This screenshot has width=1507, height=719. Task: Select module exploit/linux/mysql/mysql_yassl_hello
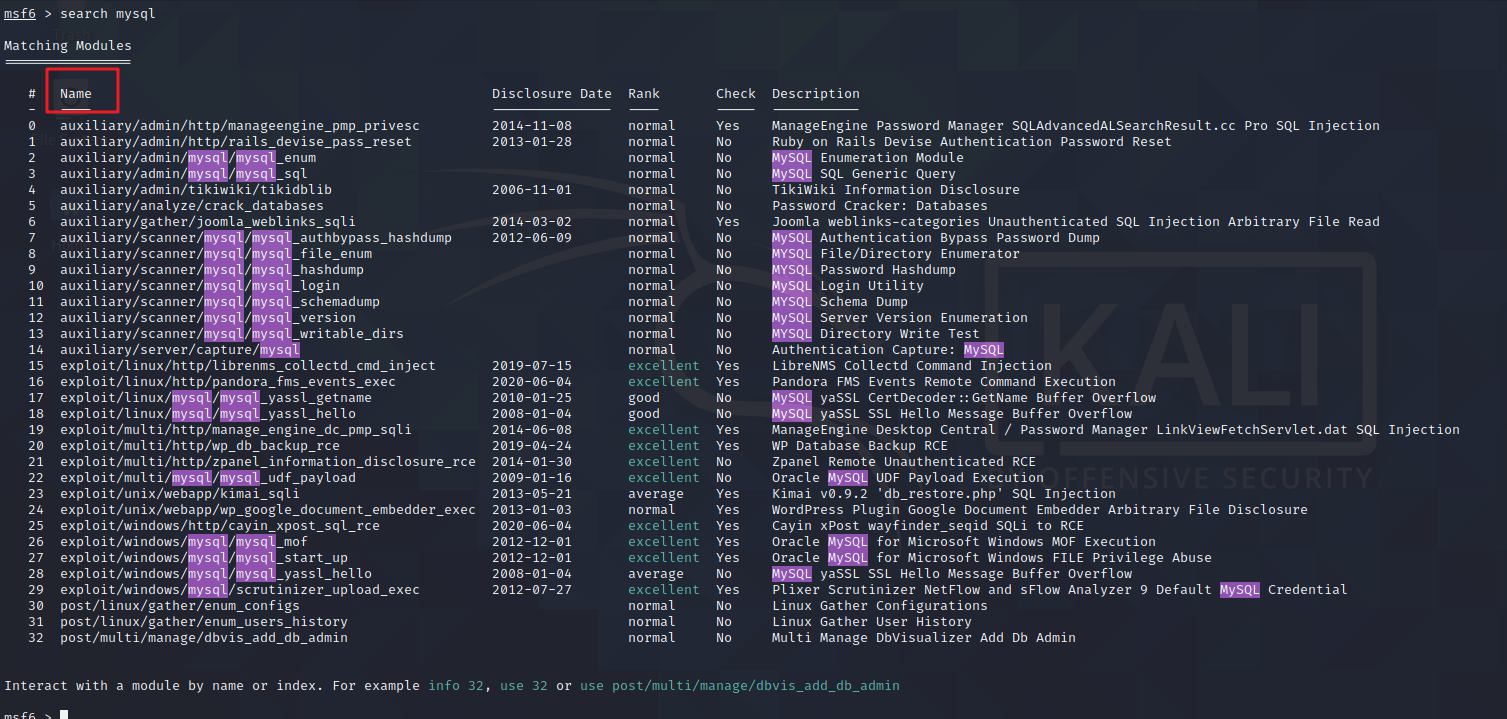pyautogui.click(x=208, y=414)
